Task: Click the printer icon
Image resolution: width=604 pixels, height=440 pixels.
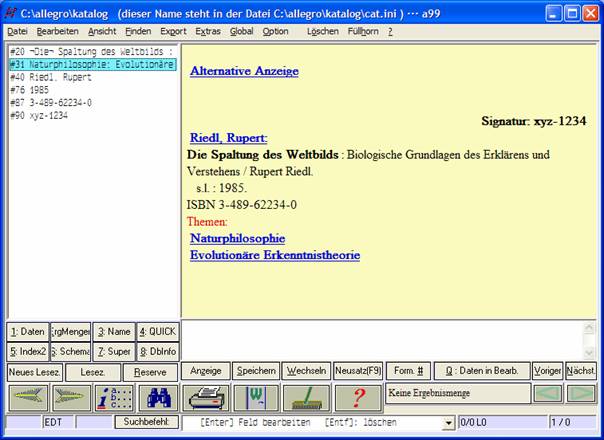Action: [x=206, y=398]
